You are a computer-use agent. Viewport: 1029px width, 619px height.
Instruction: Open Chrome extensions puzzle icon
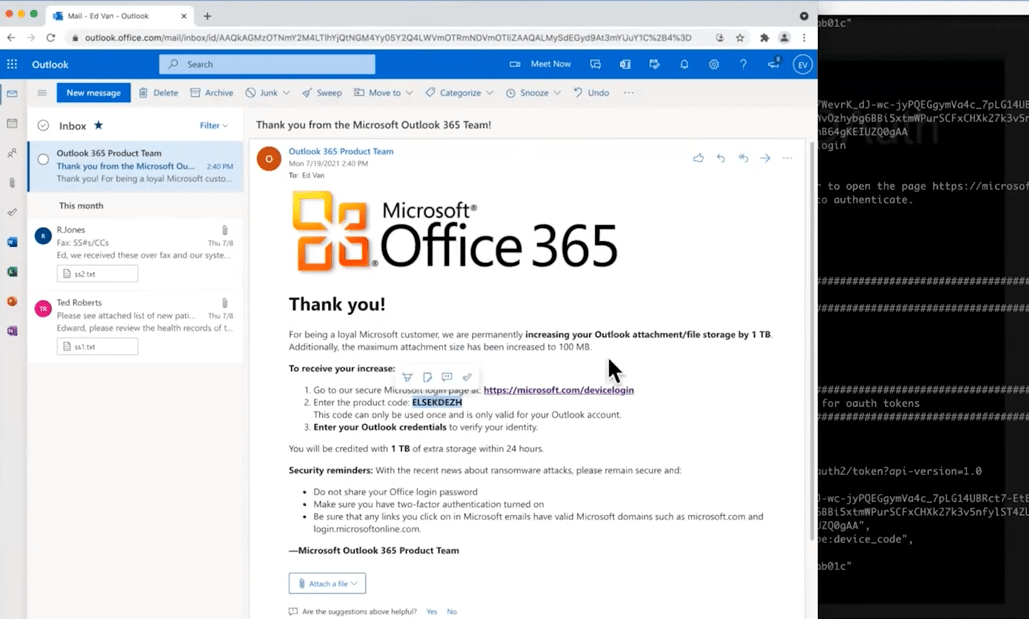click(x=764, y=37)
